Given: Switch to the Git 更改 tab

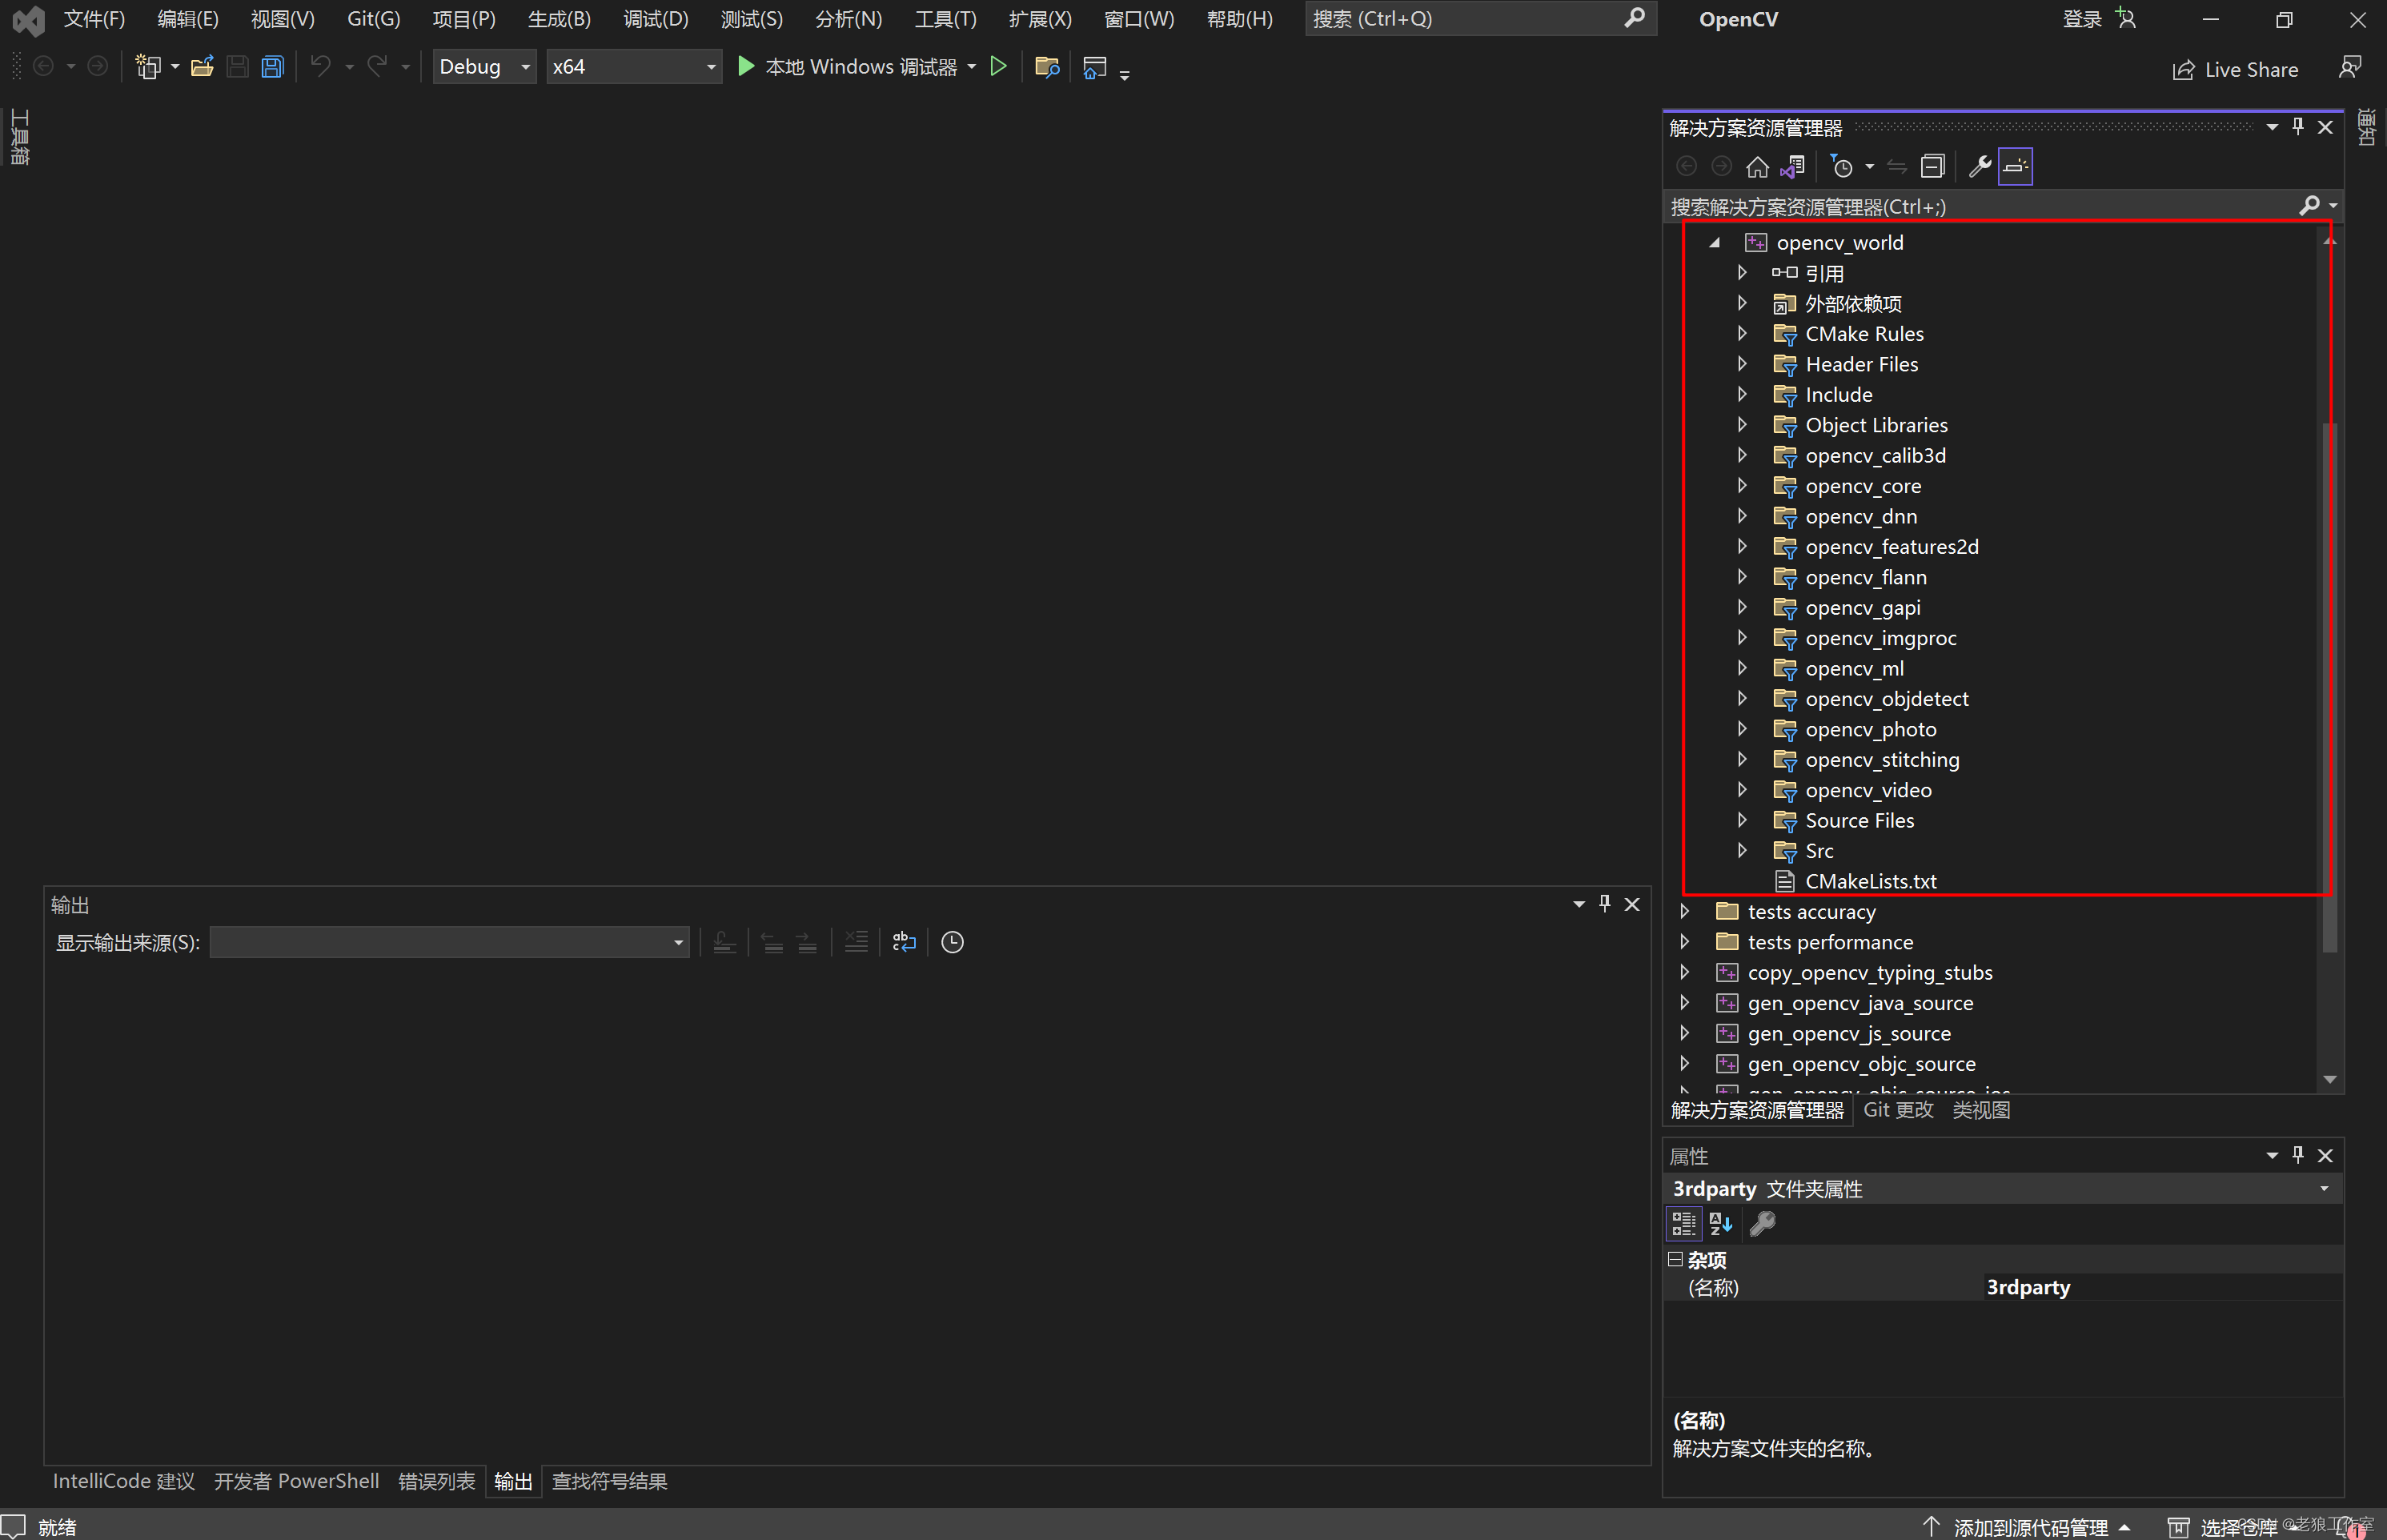Looking at the screenshot, I should click(x=1898, y=1110).
